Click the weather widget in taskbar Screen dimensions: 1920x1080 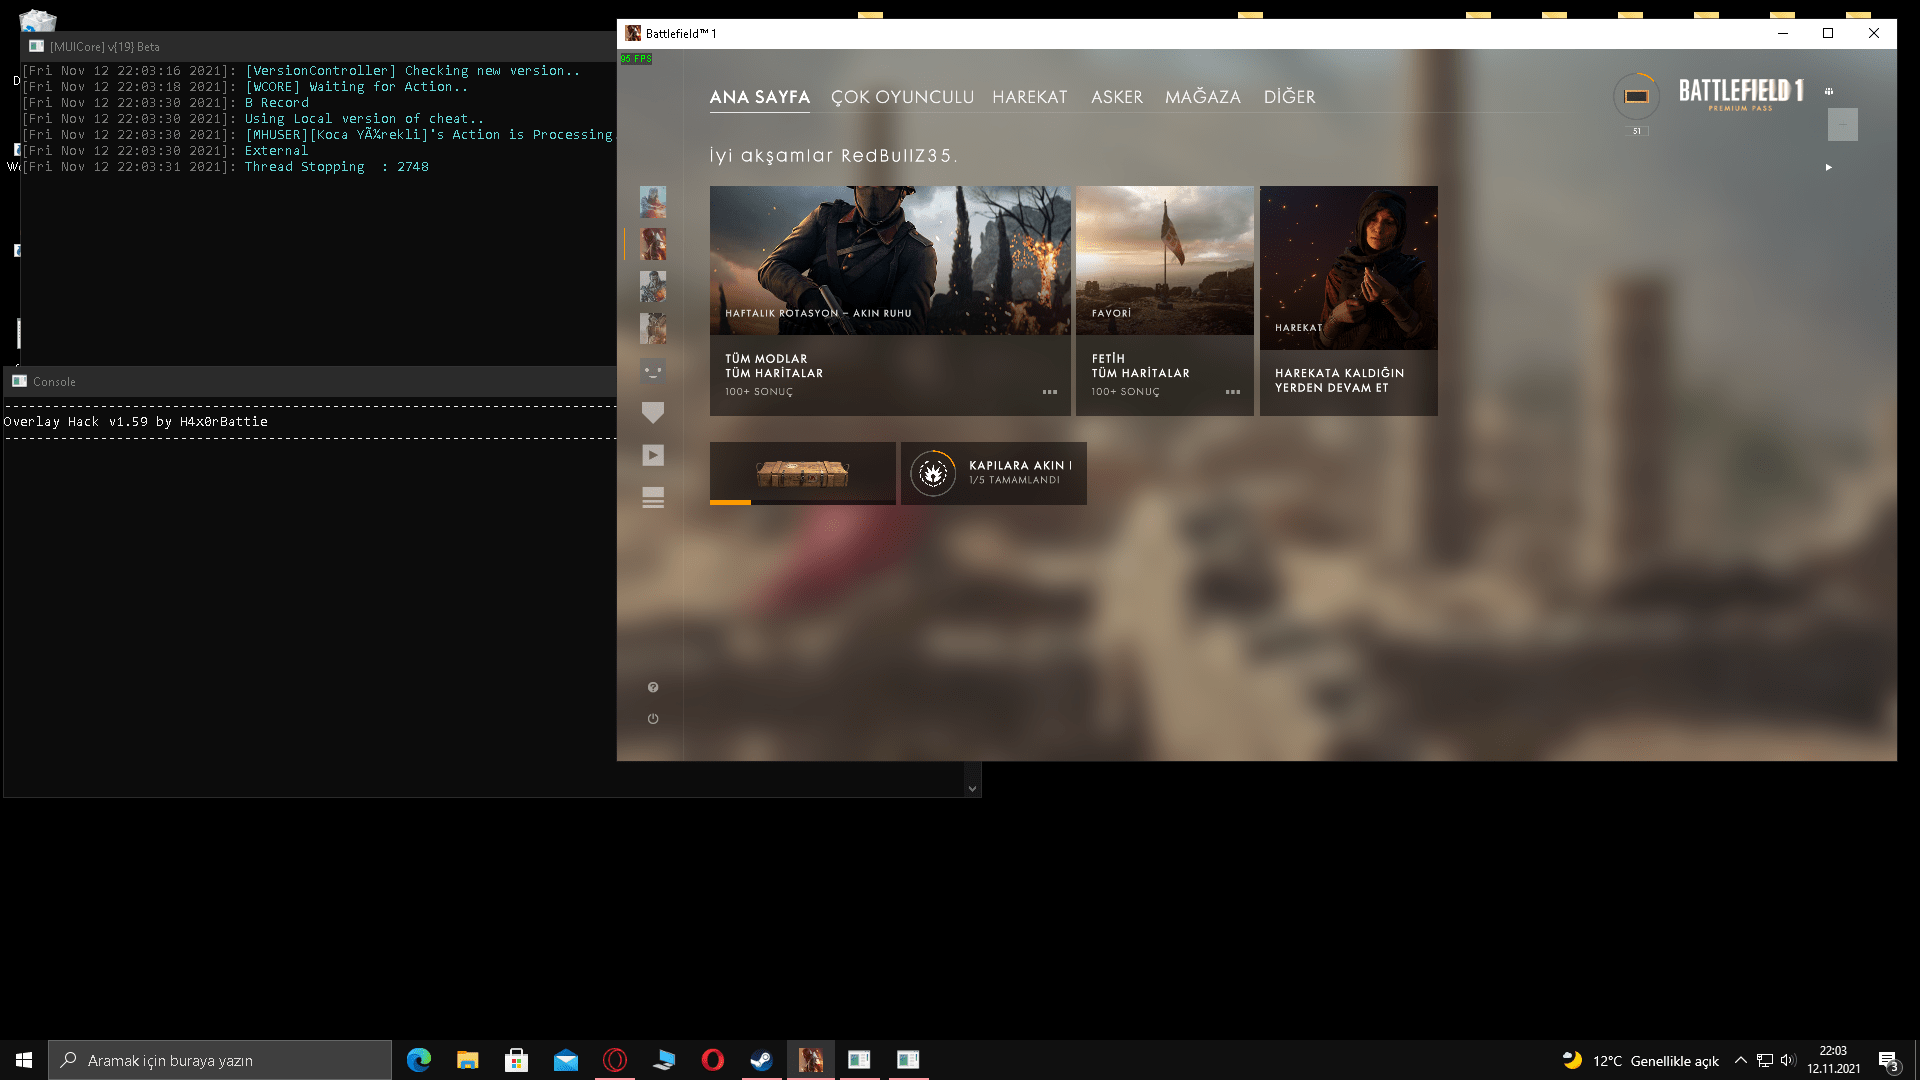1641,1060
